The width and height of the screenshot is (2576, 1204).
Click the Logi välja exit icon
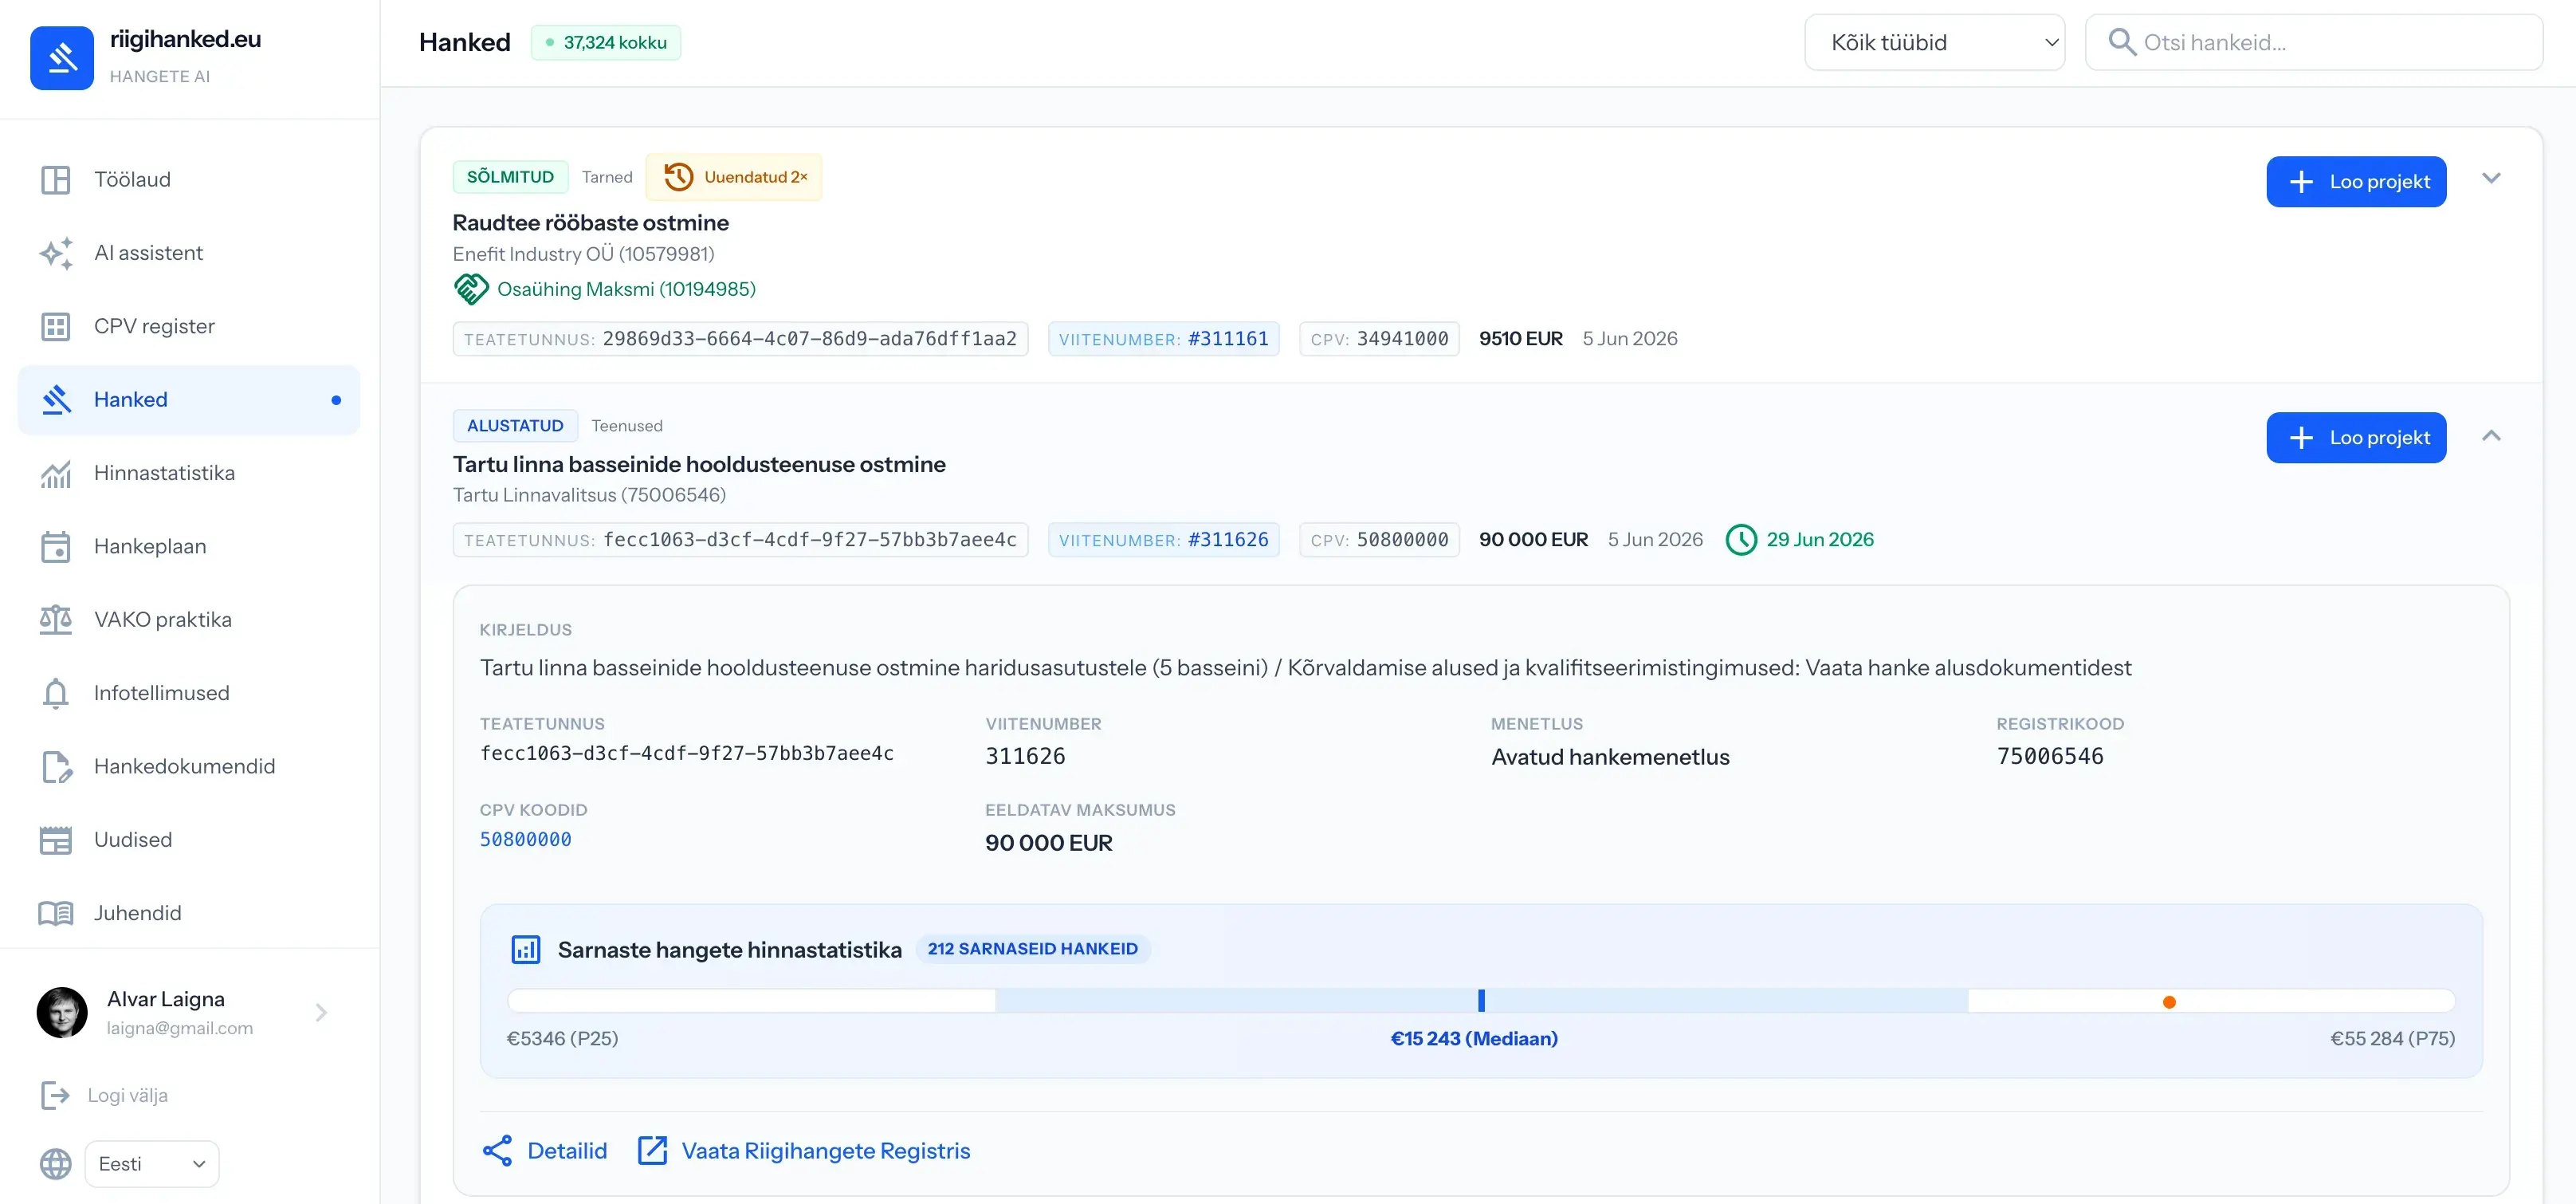(55, 1096)
